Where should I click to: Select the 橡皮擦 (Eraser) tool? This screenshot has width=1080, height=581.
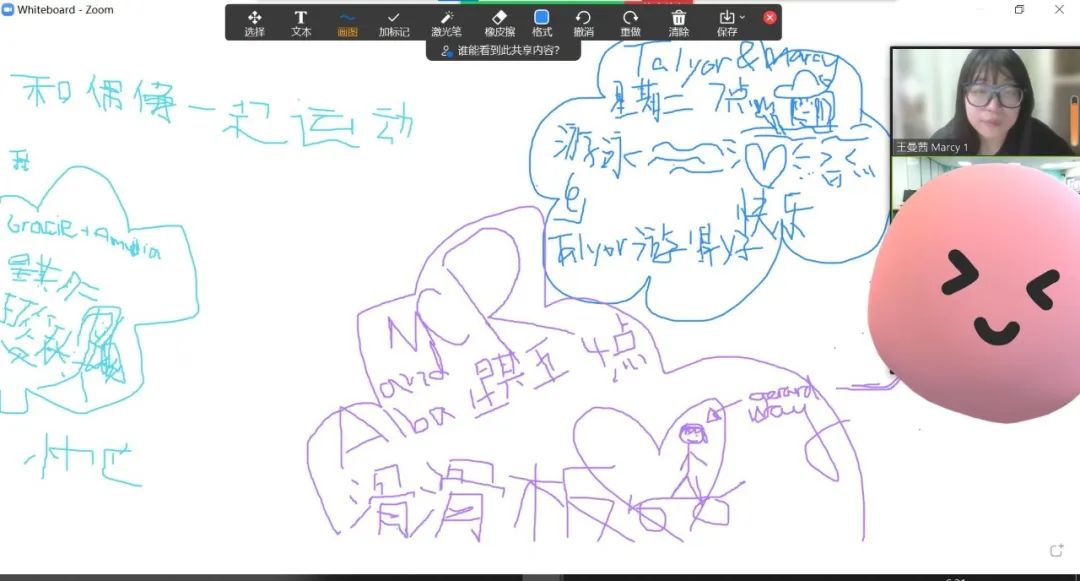(500, 22)
